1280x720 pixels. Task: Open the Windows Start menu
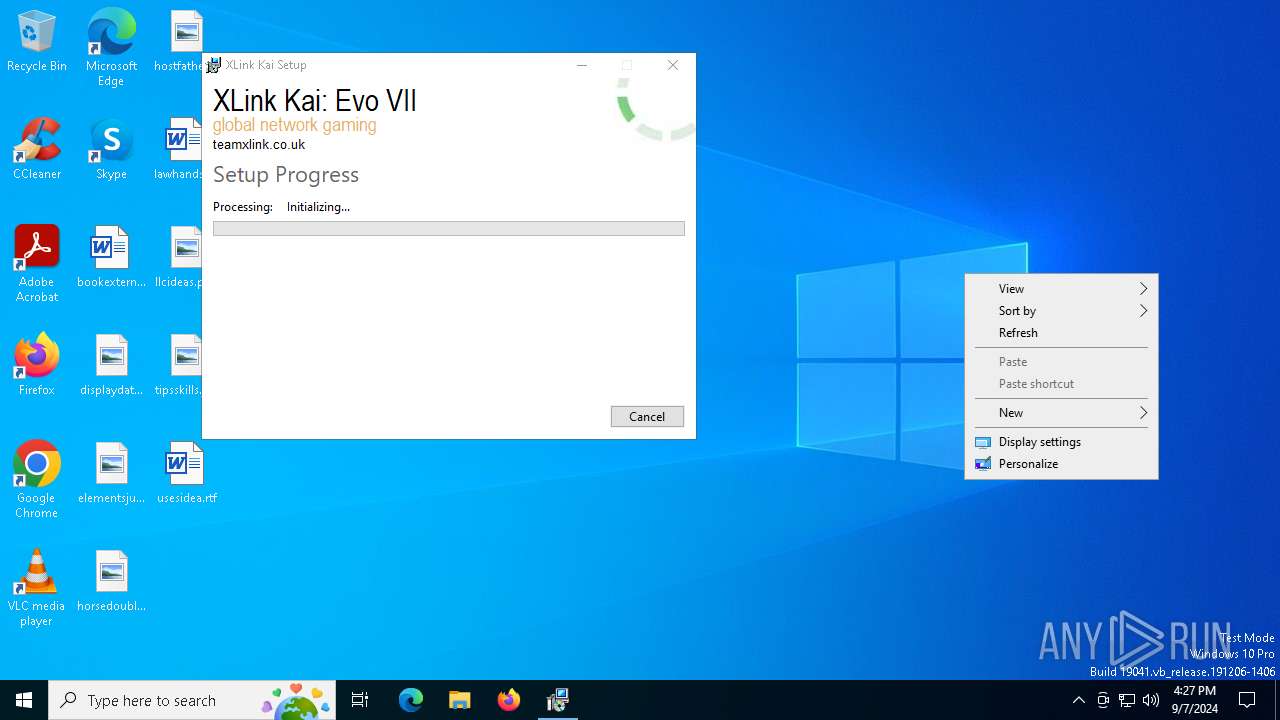tap(24, 700)
